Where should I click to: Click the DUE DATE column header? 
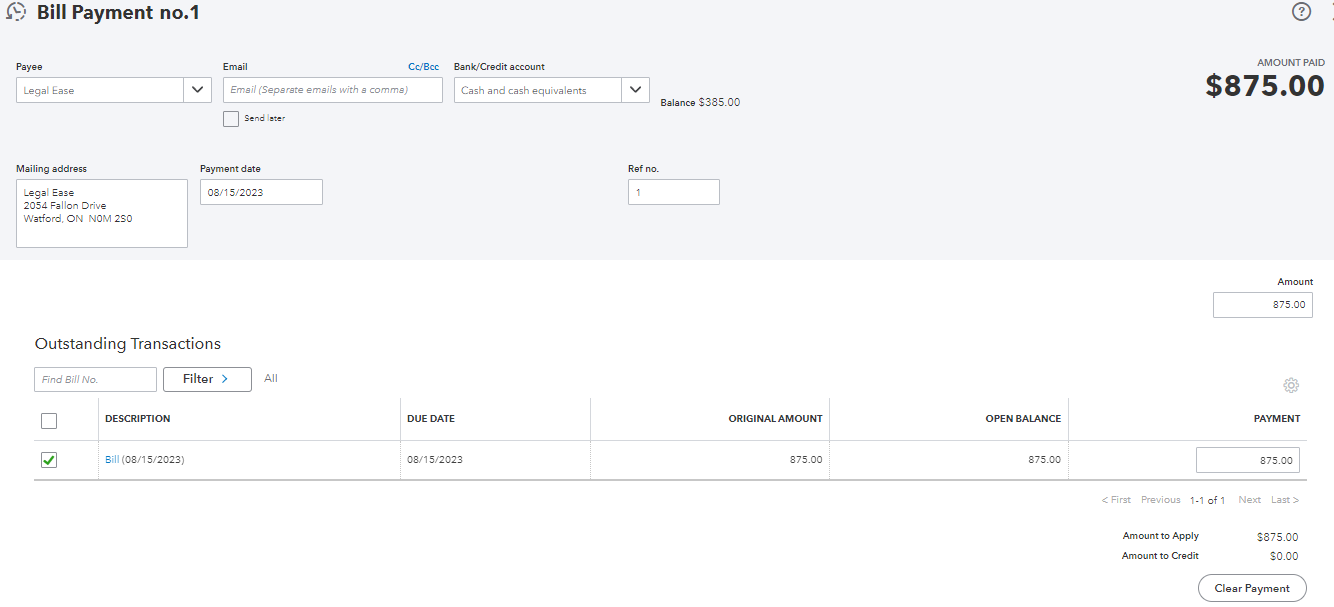tap(431, 419)
